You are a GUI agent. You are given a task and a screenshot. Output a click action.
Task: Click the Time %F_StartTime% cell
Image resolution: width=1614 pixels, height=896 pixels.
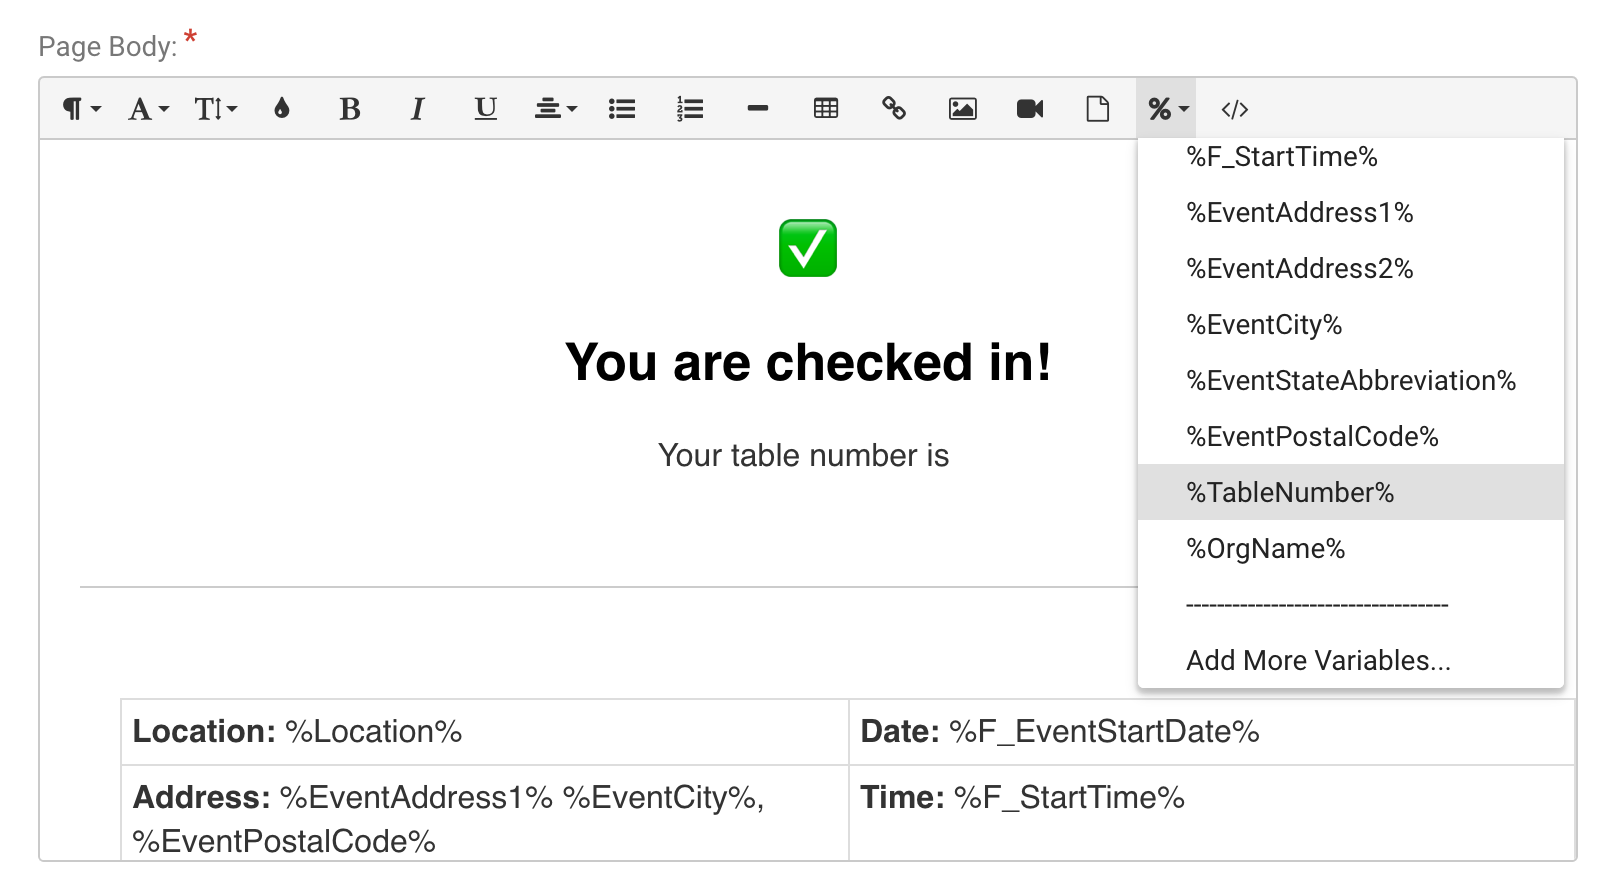coord(1212,813)
